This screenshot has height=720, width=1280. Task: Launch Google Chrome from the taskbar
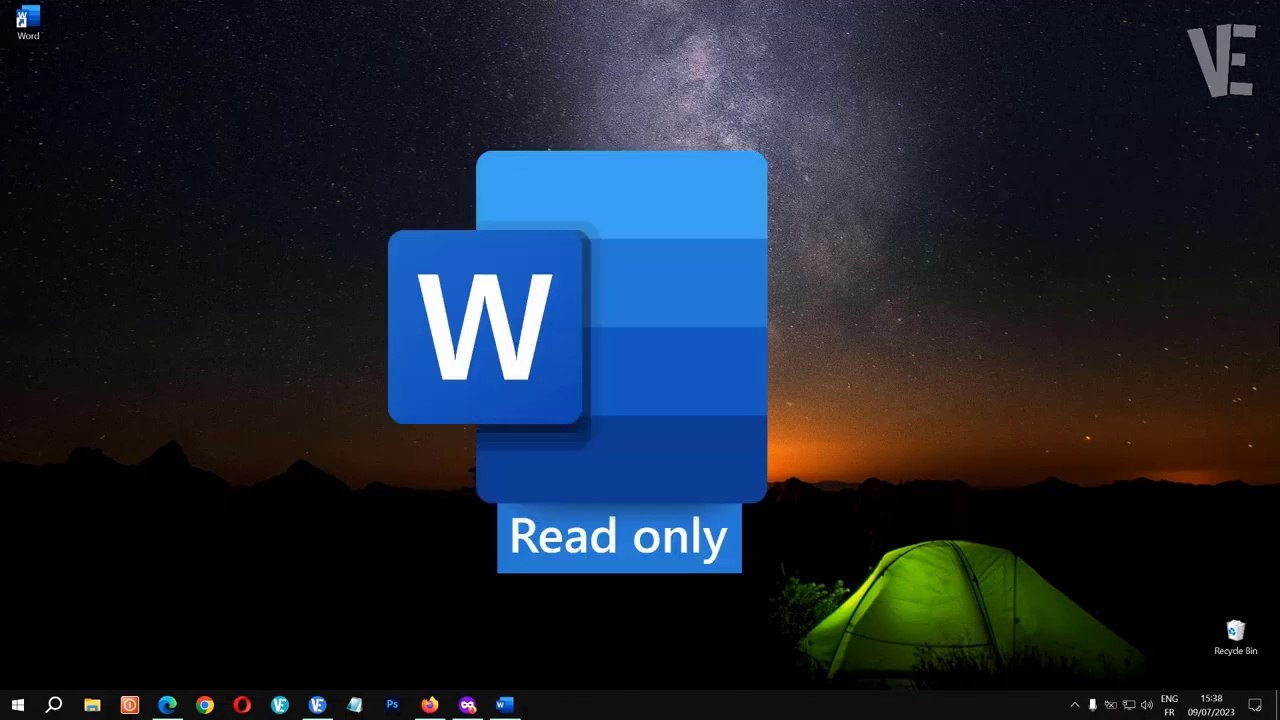click(x=205, y=705)
